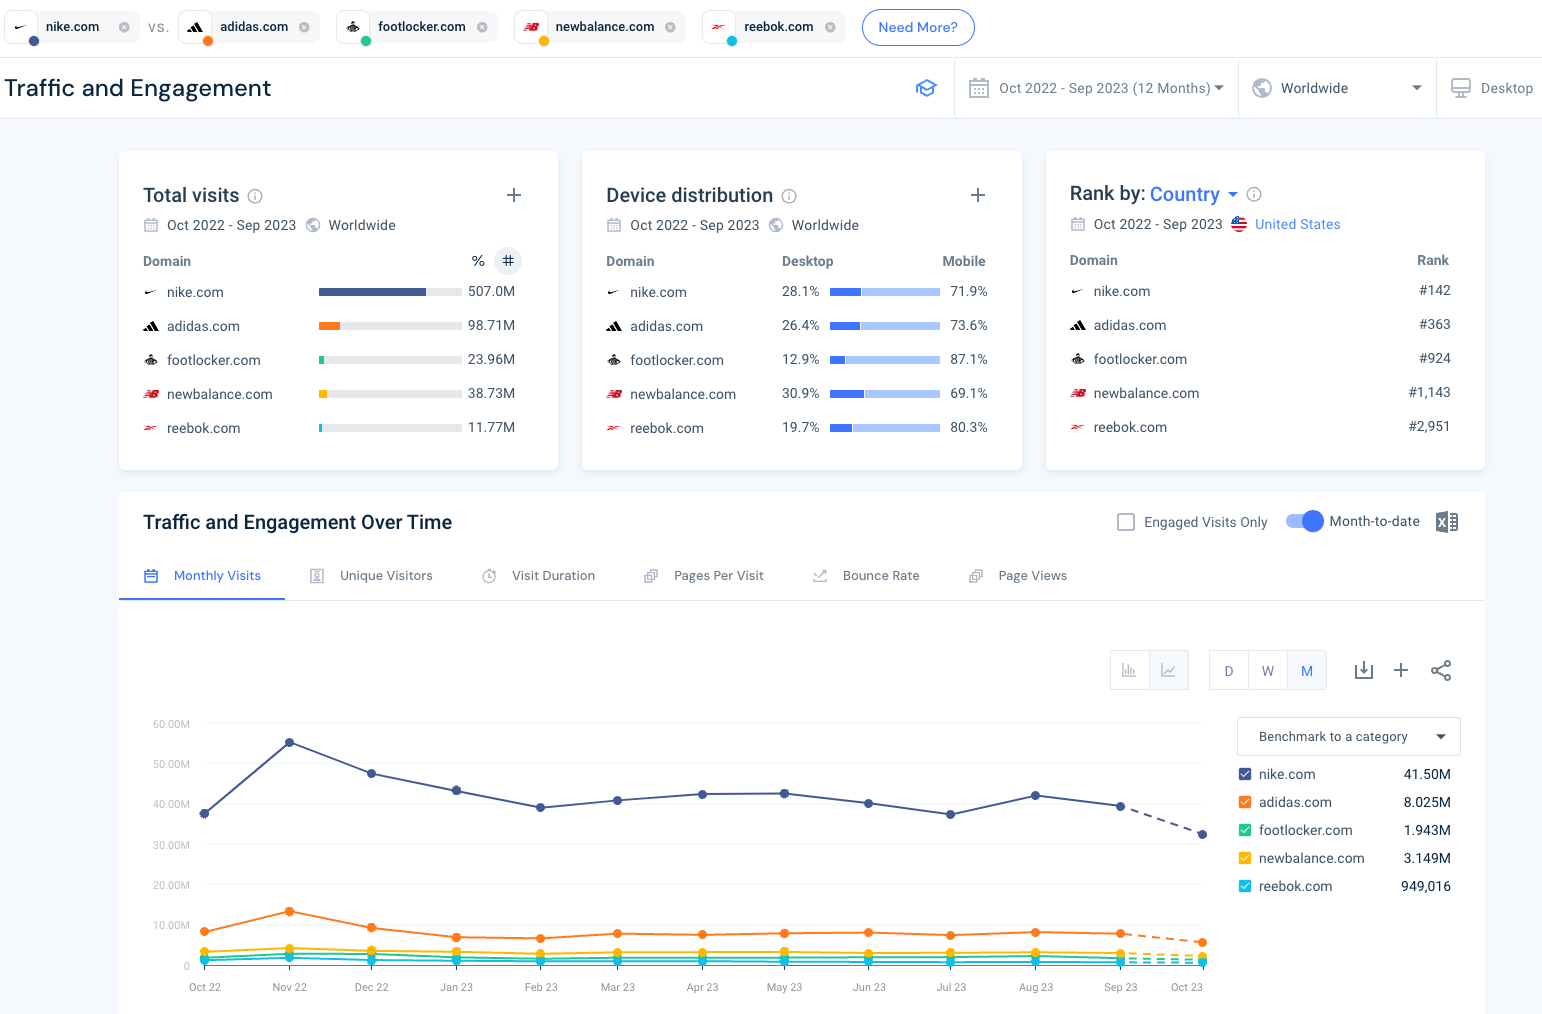1542x1014 pixels.
Task: Click the adidas.com logo in the header chip
Action: [x=195, y=27]
